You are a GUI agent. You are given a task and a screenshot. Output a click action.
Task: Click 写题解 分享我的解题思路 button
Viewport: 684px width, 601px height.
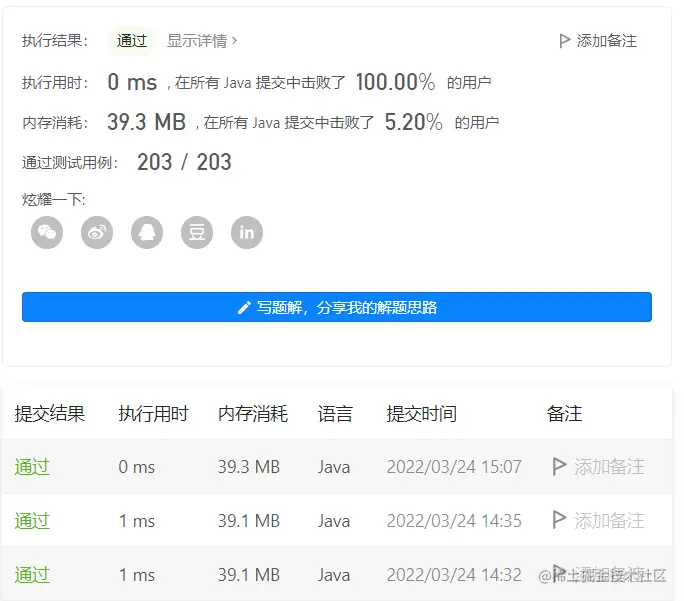click(x=337, y=307)
